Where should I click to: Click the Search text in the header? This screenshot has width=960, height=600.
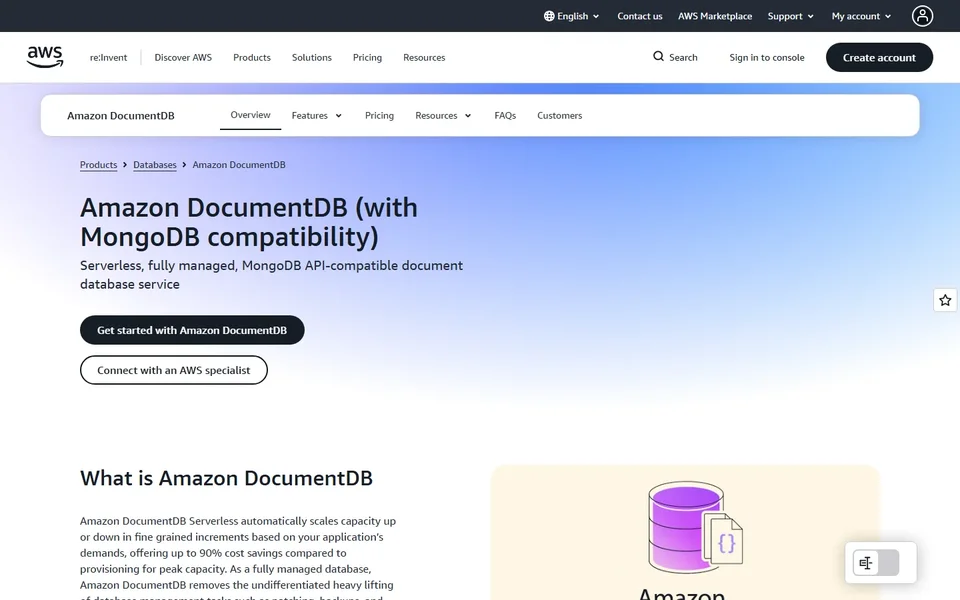point(683,58)
